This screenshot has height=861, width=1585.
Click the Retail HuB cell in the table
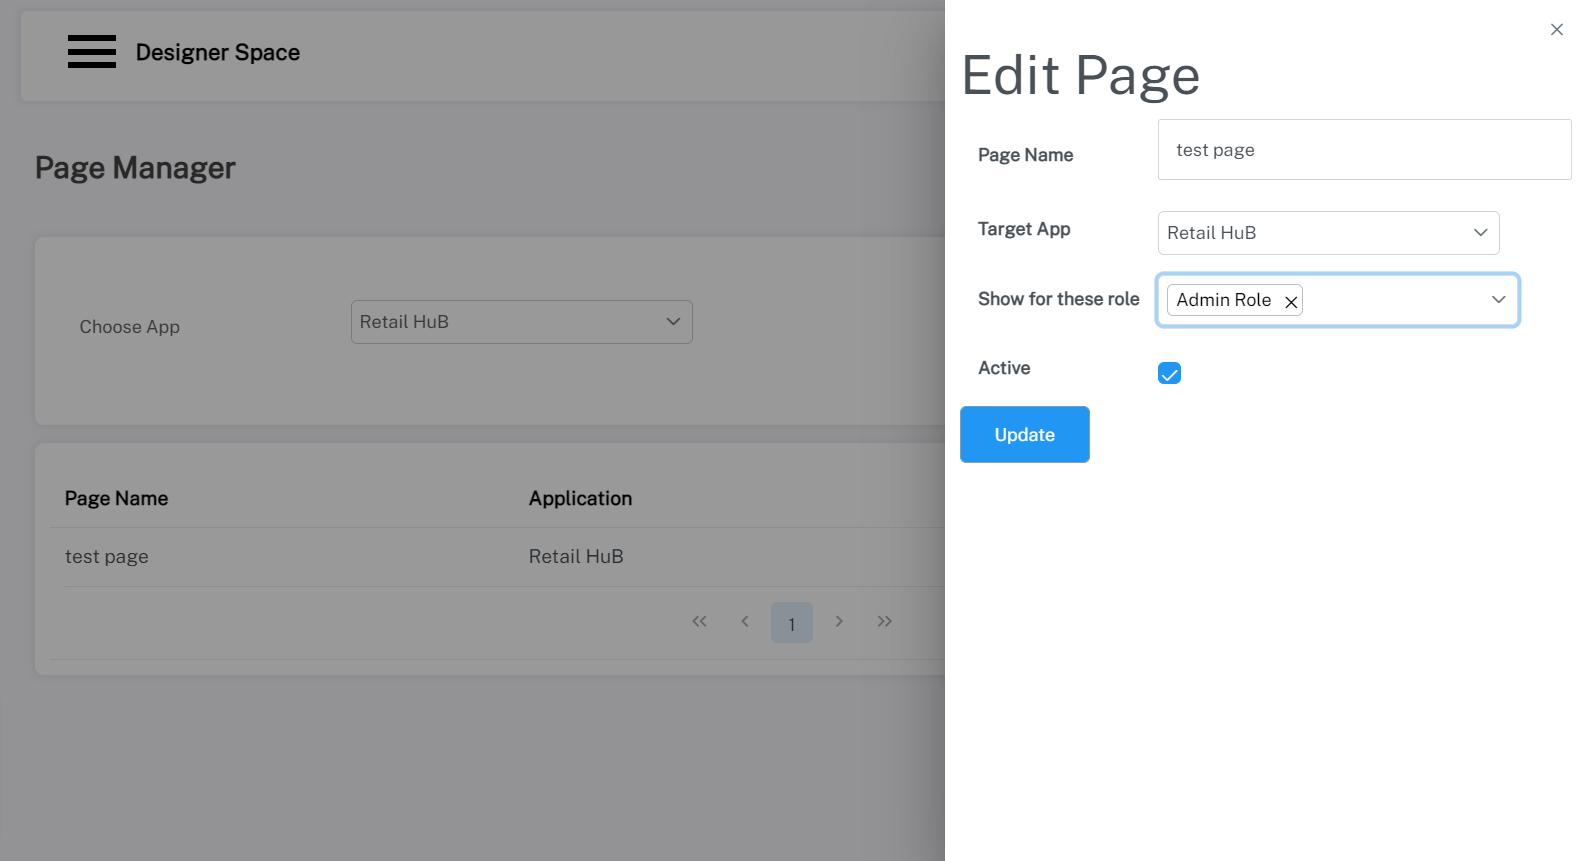576,557
